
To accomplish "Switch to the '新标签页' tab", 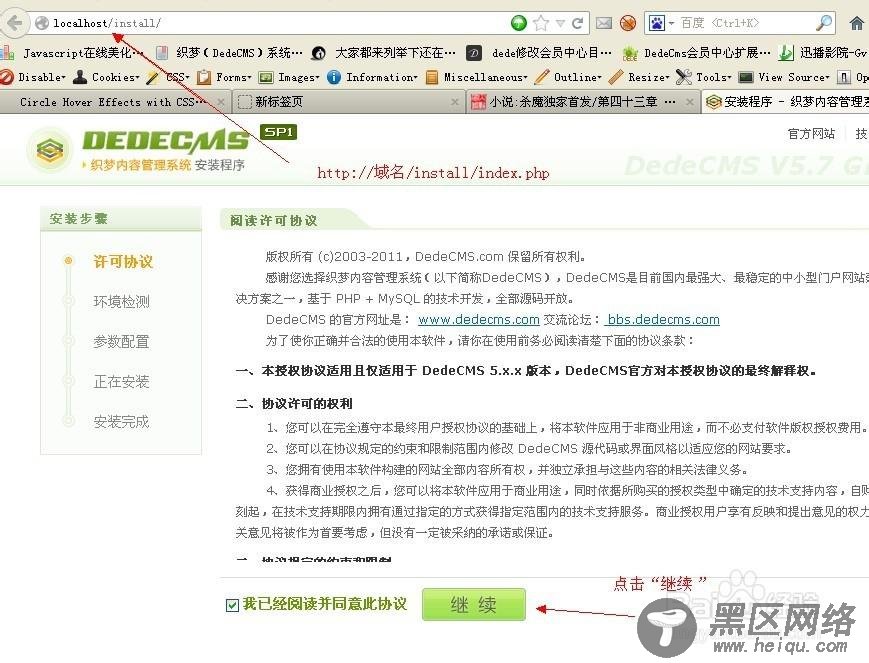I will (x=348, y=102).
